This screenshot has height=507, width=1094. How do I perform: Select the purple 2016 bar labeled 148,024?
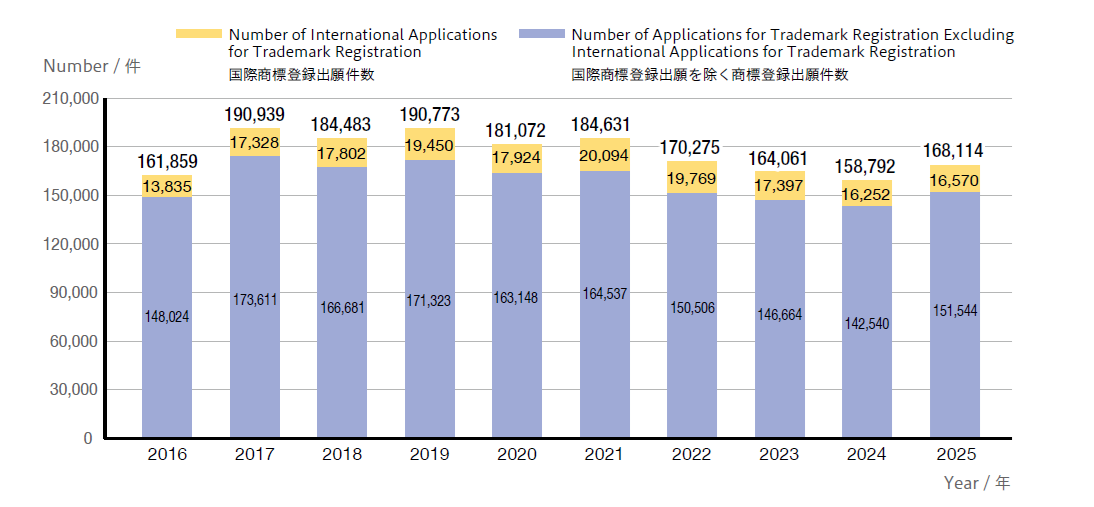click(167, 317)
